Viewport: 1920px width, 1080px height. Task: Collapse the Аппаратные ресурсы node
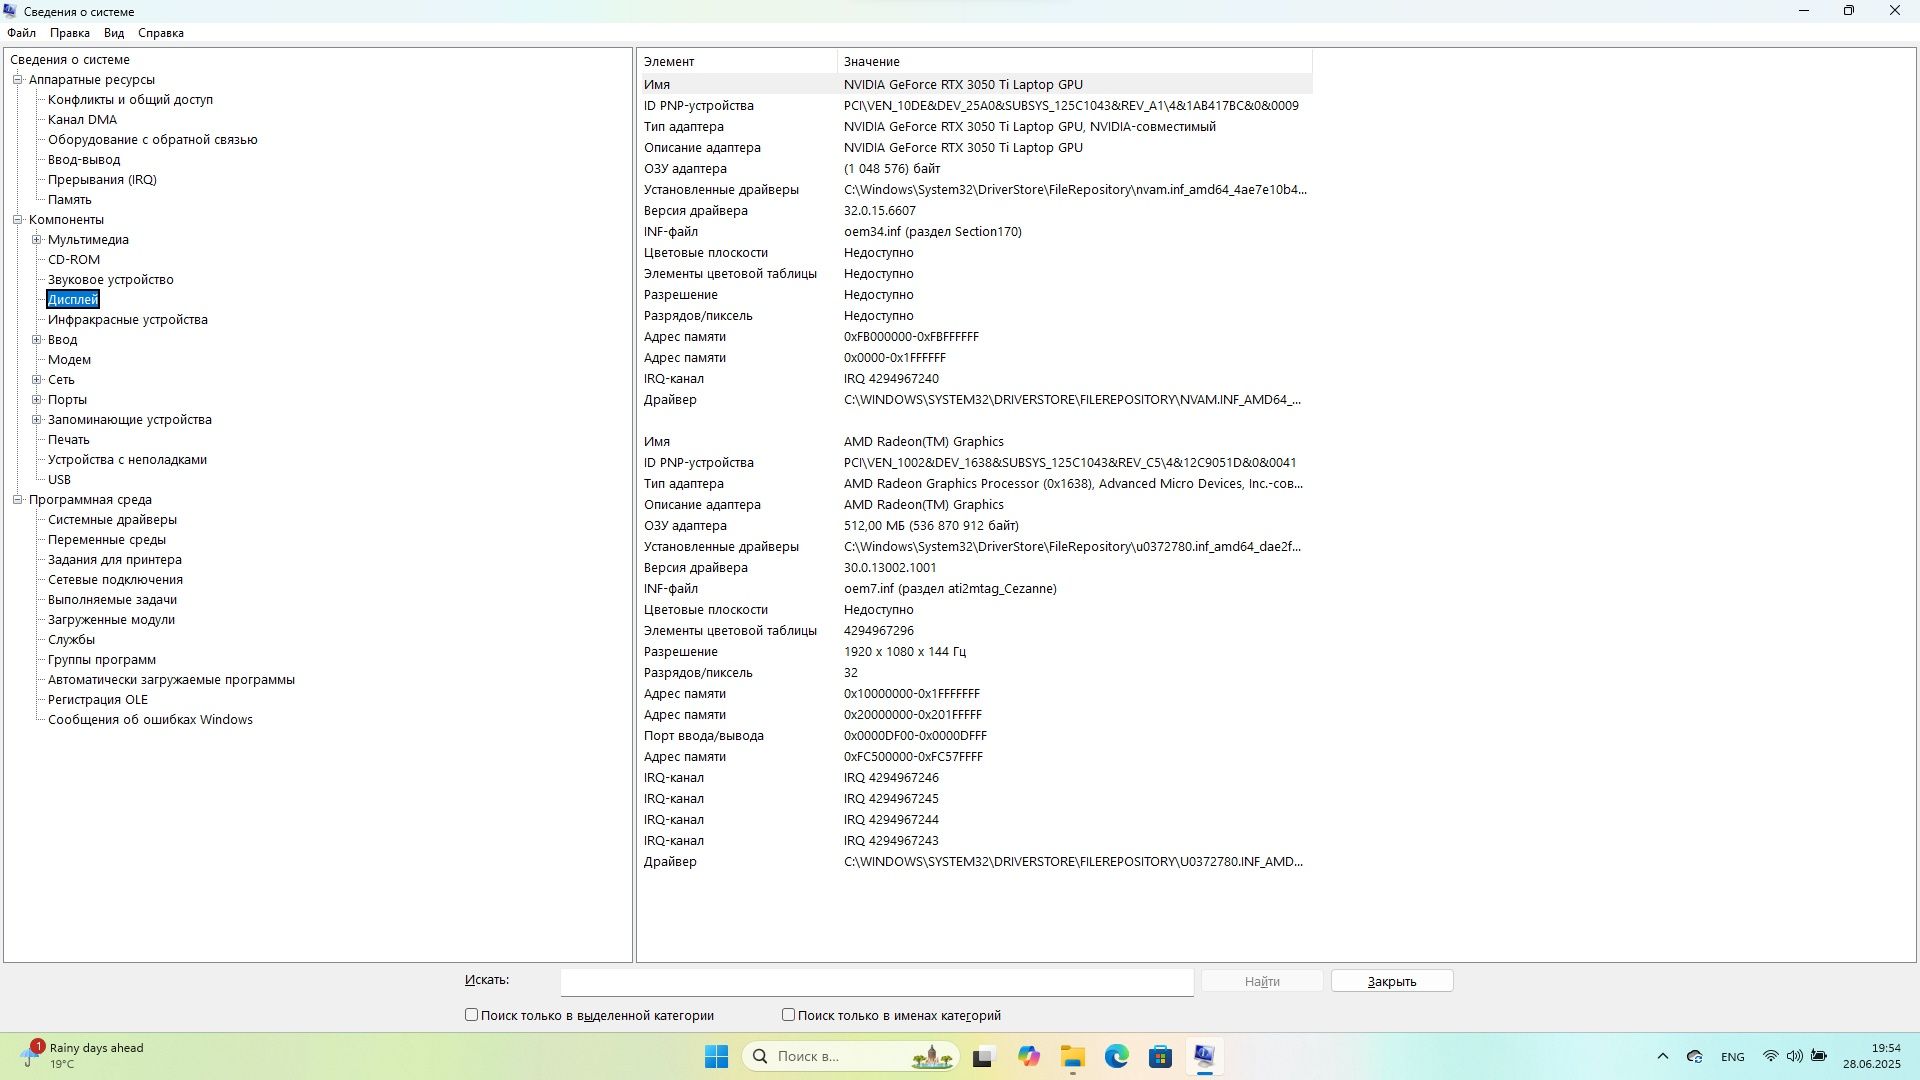17,80
